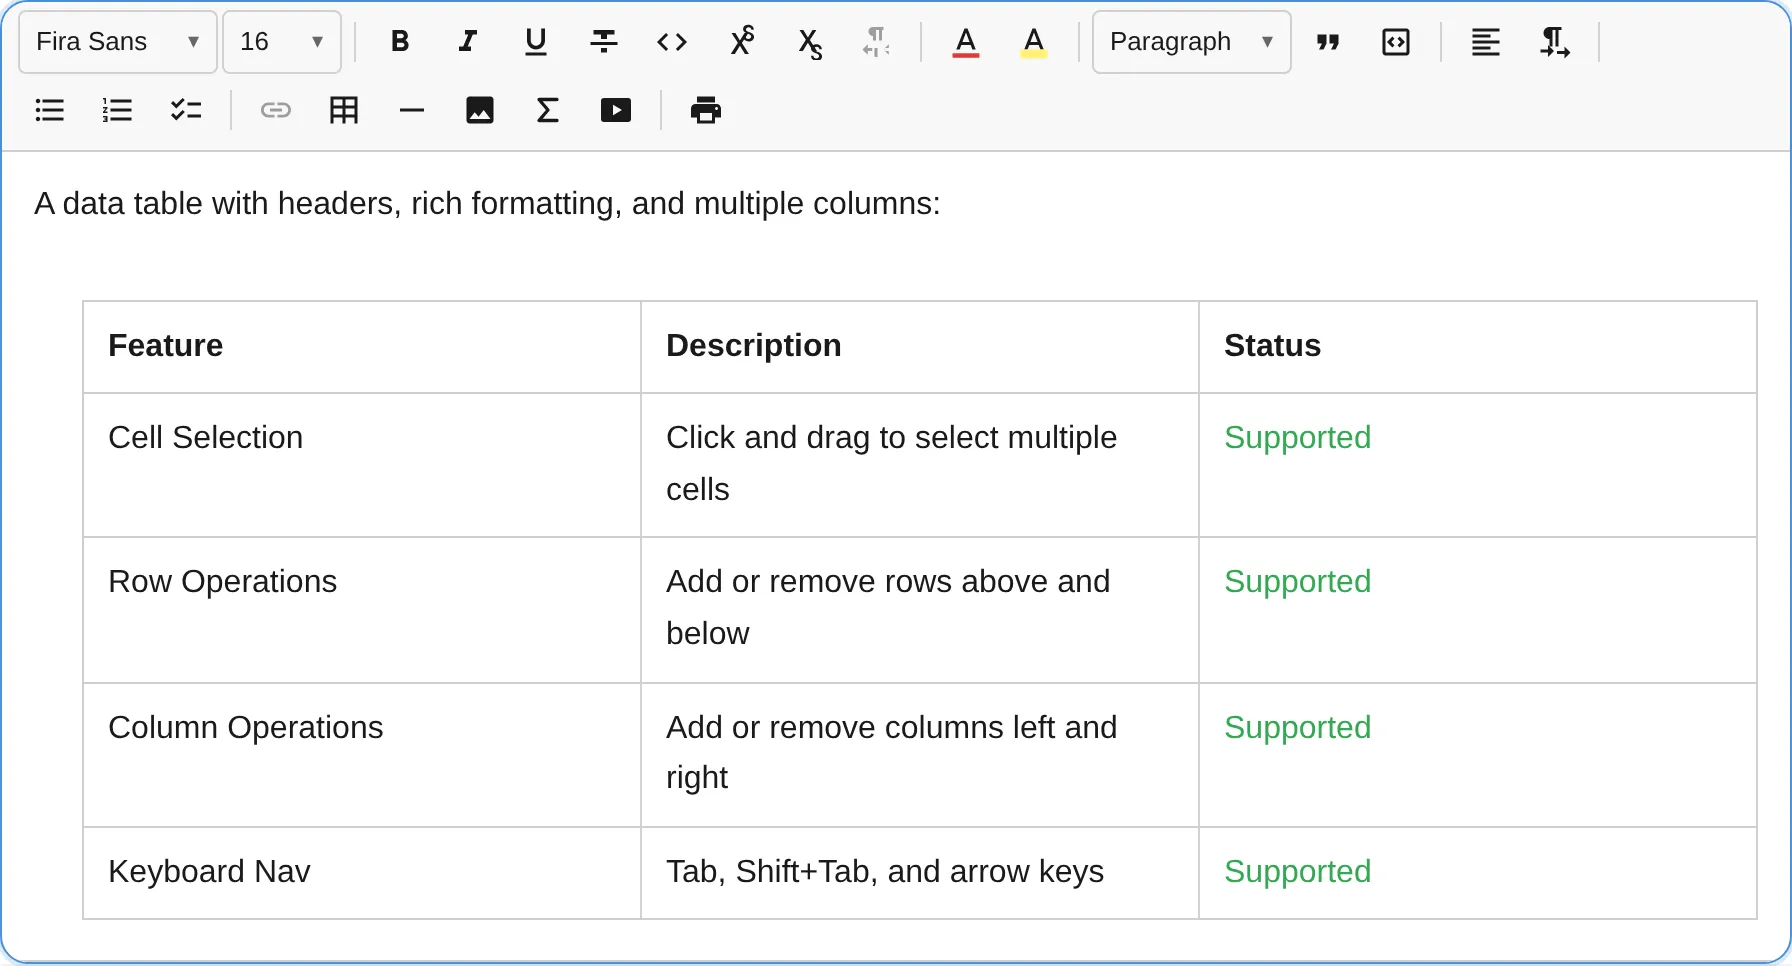Open the text color picker
Image resolution: width=1792 pixels, height=966 pixels.
[x=966, y=42]
